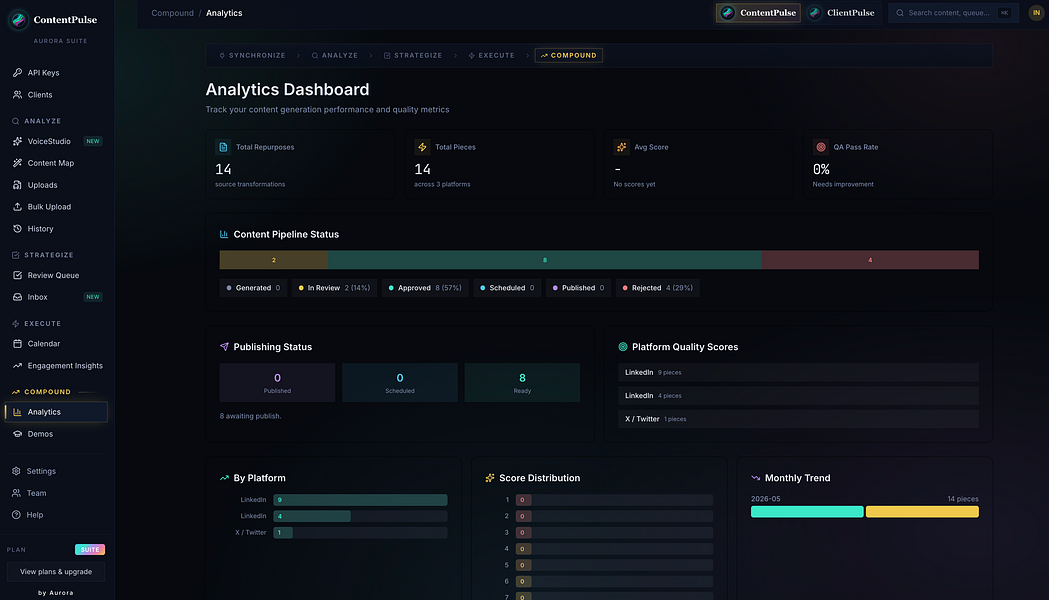The height and width of the screenshot is (600, 1049).
Task: Click the QA Pass Rate target icon
Action: (821, 147)
